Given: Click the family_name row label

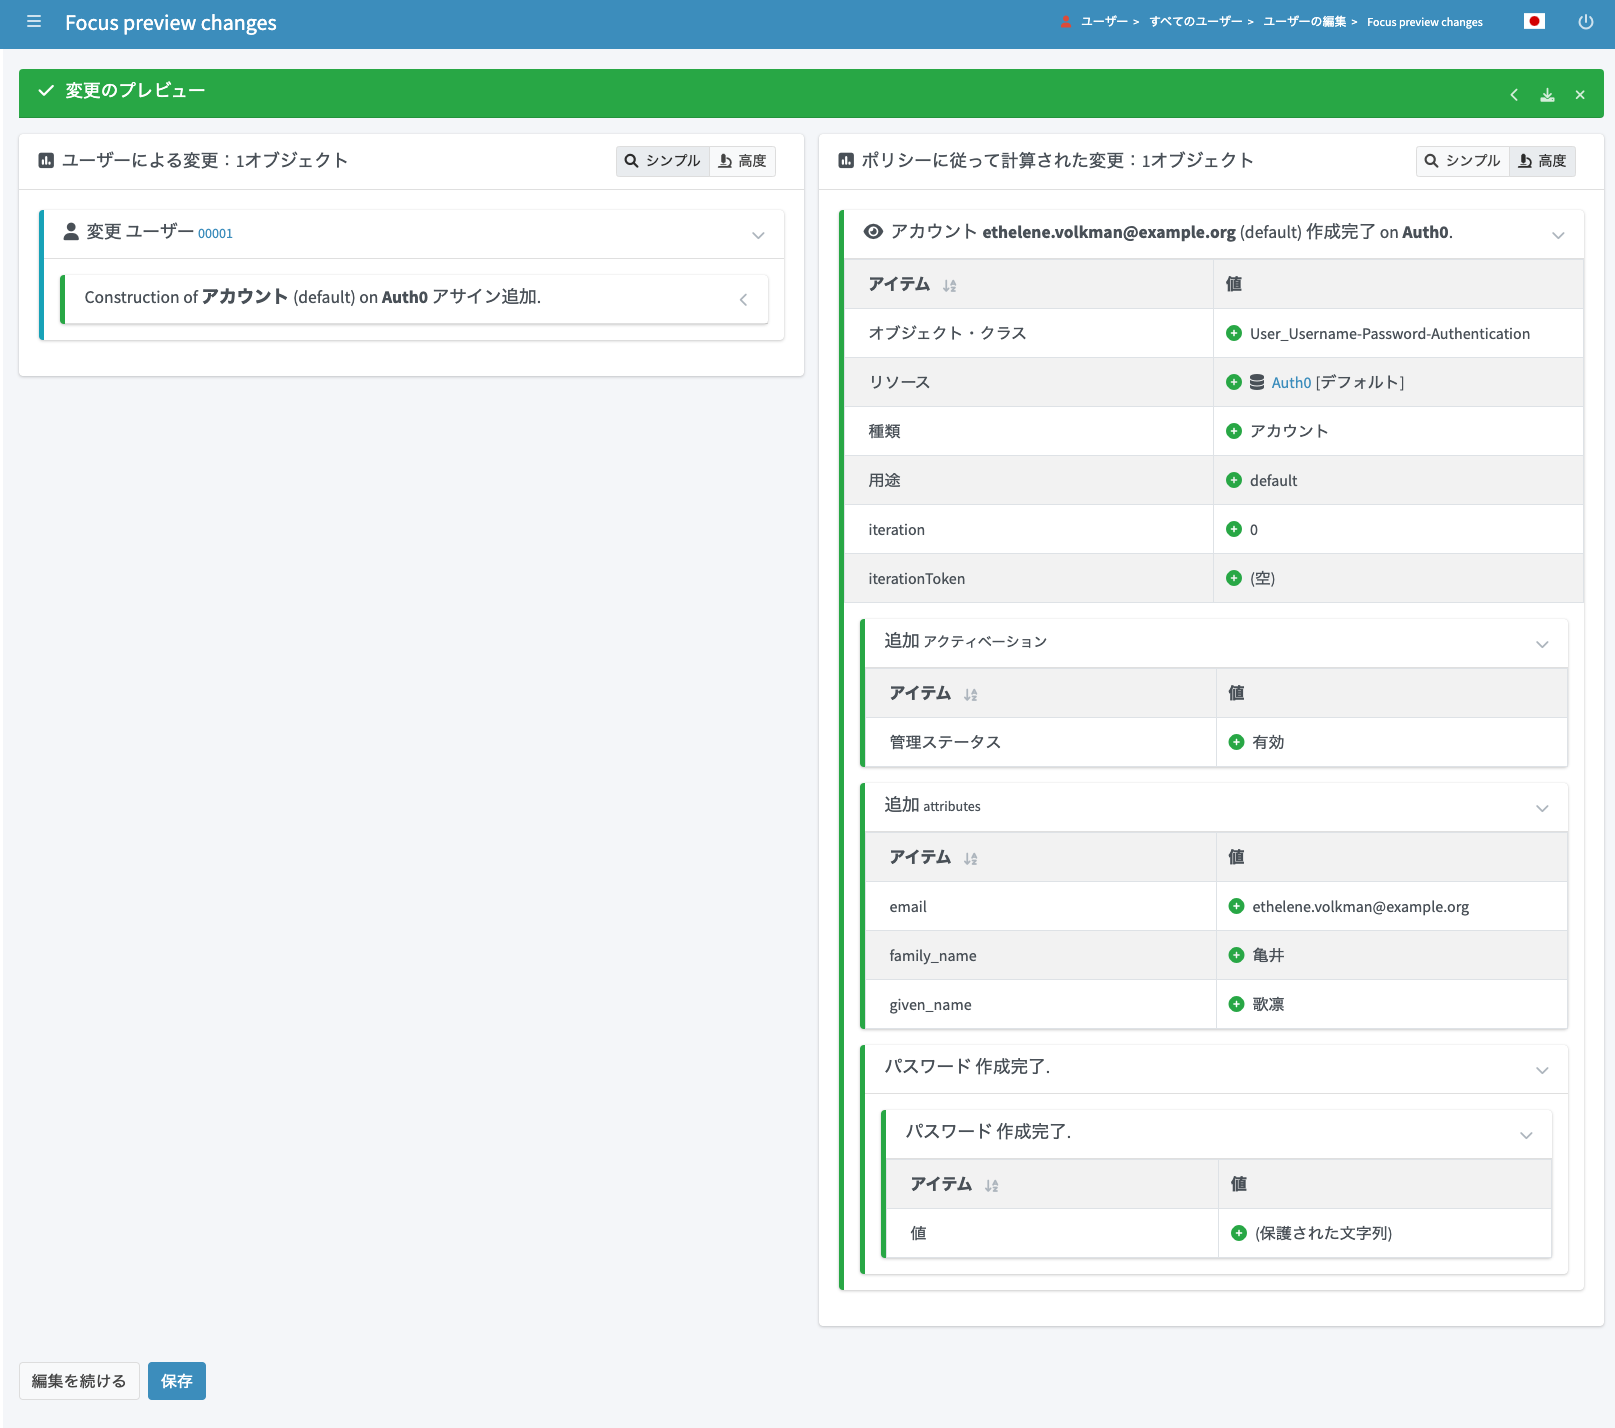Looking at the screenshot, I should click(933, 955).
